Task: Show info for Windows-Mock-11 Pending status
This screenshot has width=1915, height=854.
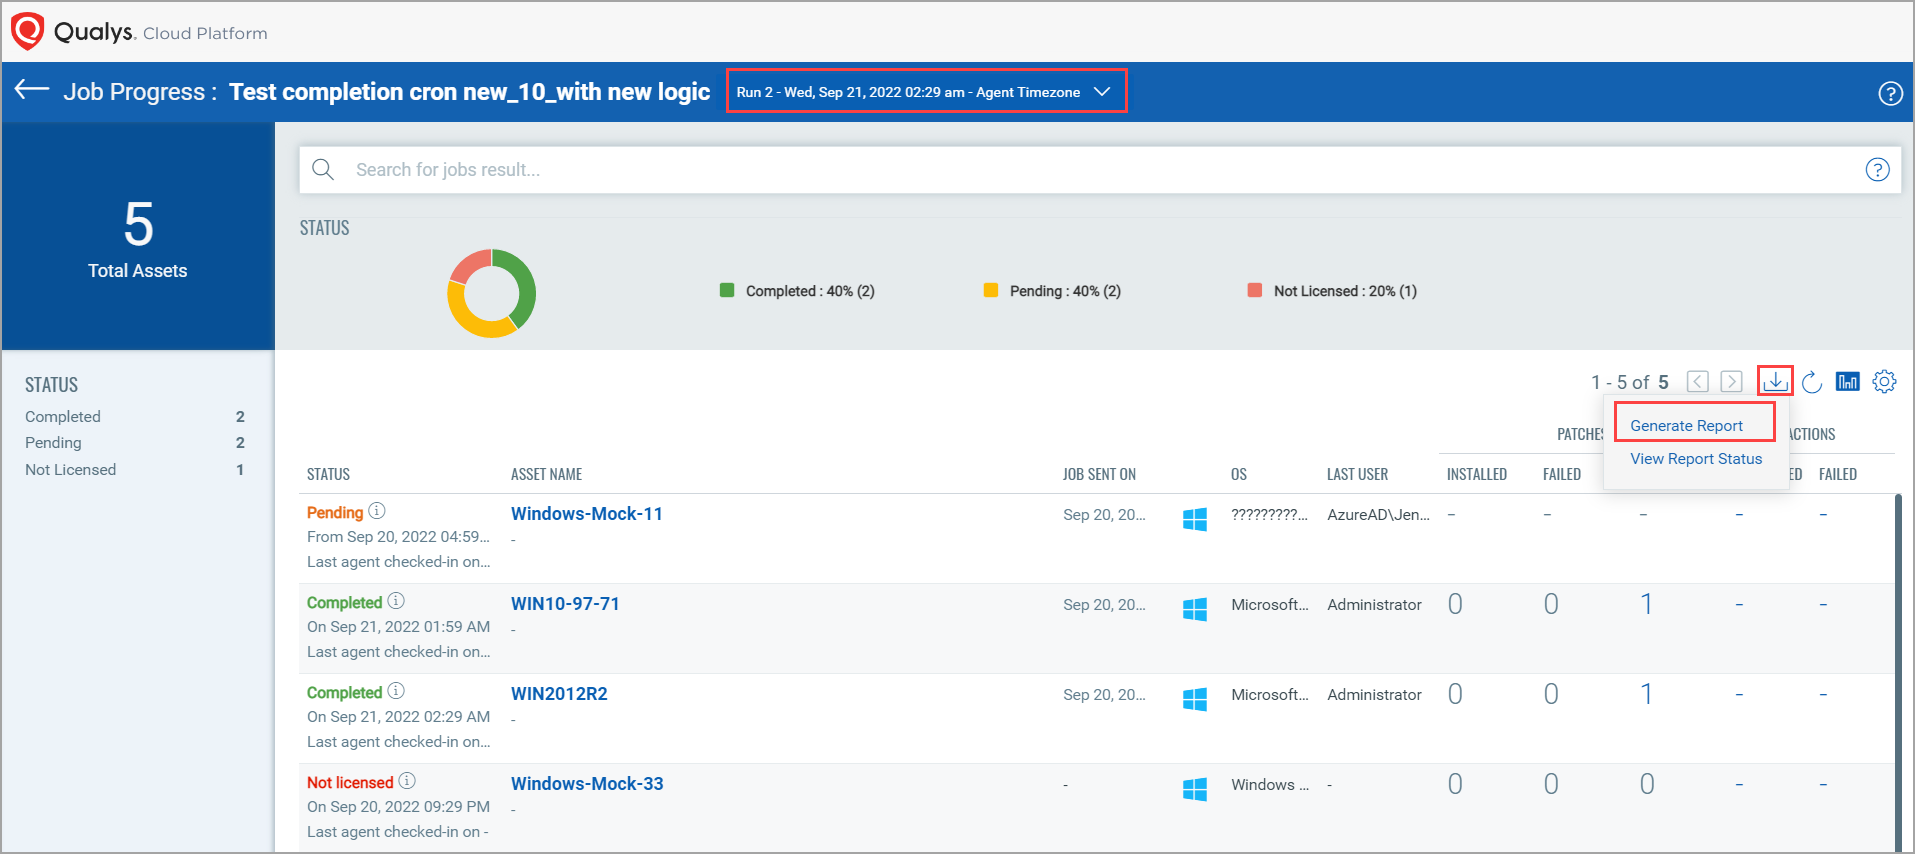Action: point(377,511)
